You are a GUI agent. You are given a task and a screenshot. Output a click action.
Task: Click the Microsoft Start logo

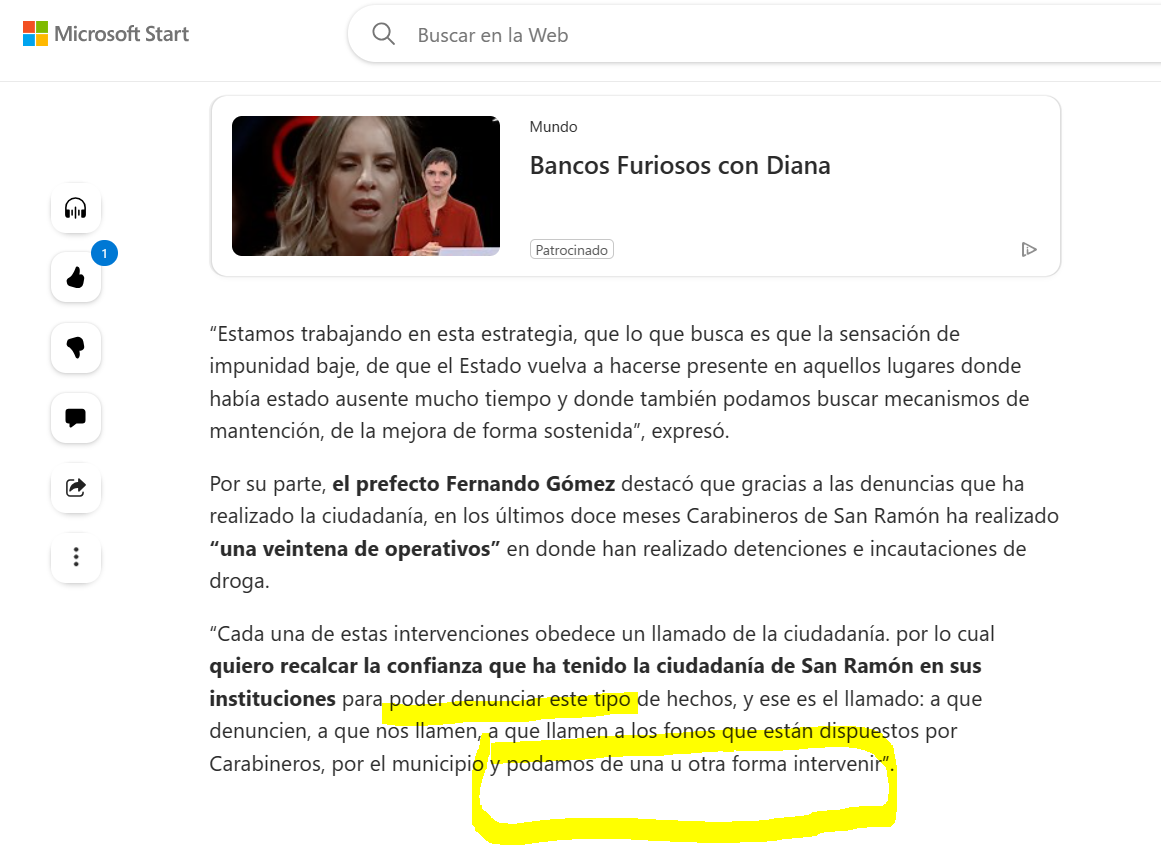tap(106, 34)
